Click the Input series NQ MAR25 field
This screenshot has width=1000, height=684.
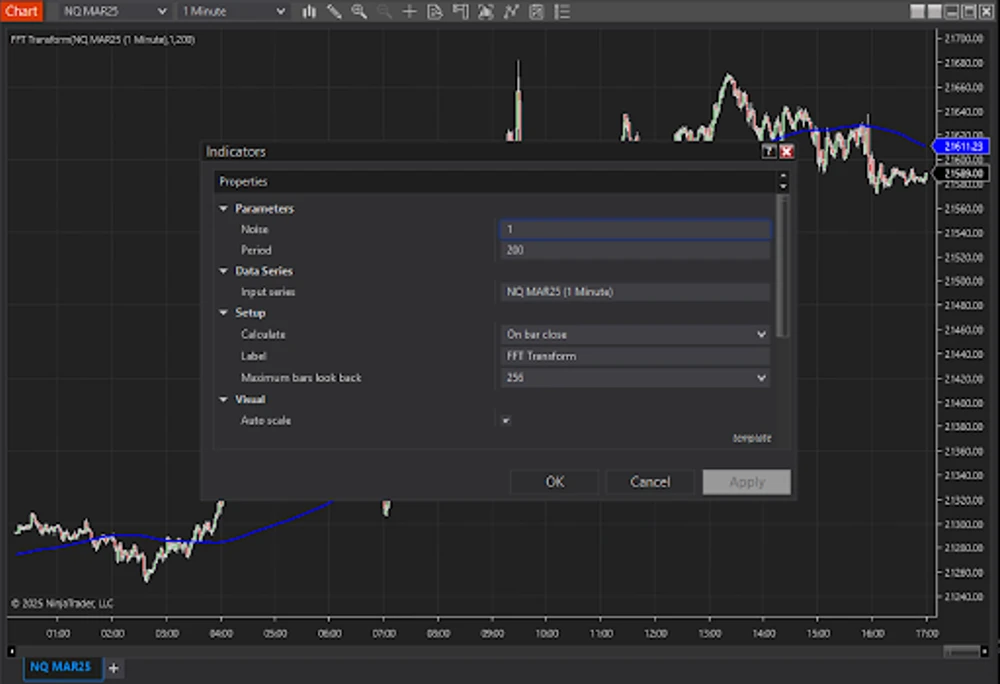coord(635,292)
